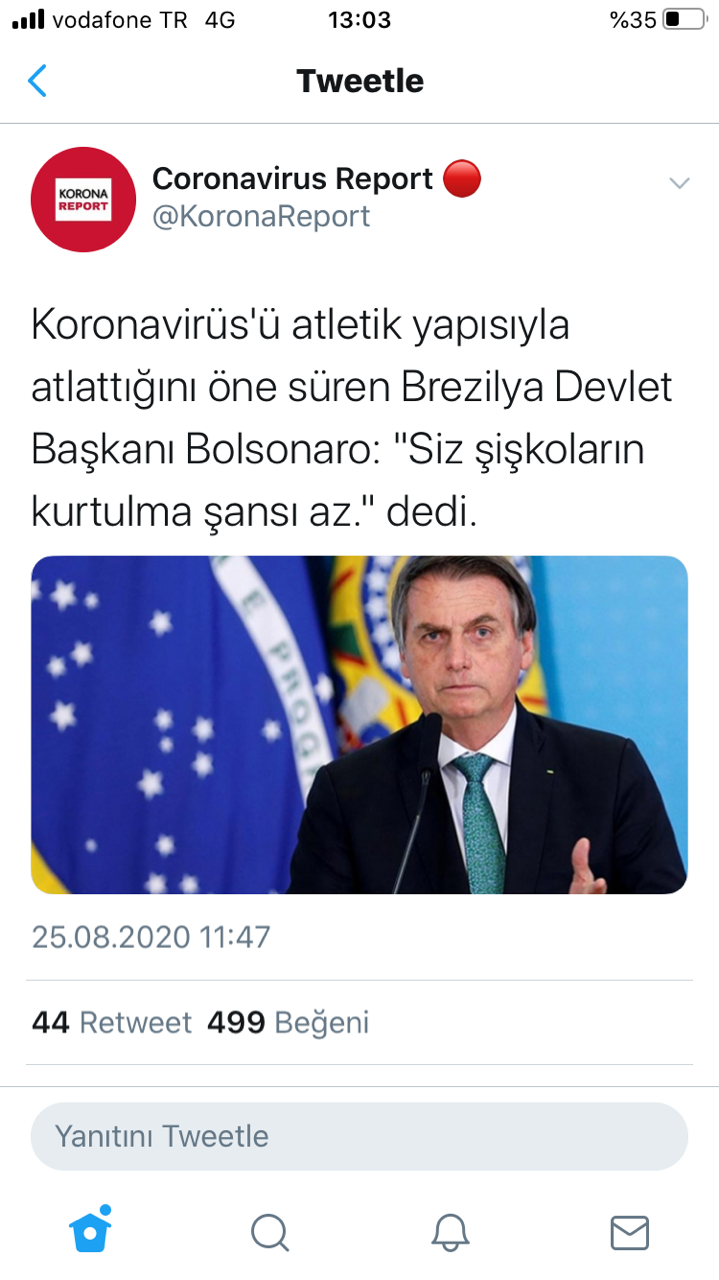Tap the @KoronaReport handle
Image resolution: width=719 pixels, height=1280 pixels.
(x=261, y=216)
